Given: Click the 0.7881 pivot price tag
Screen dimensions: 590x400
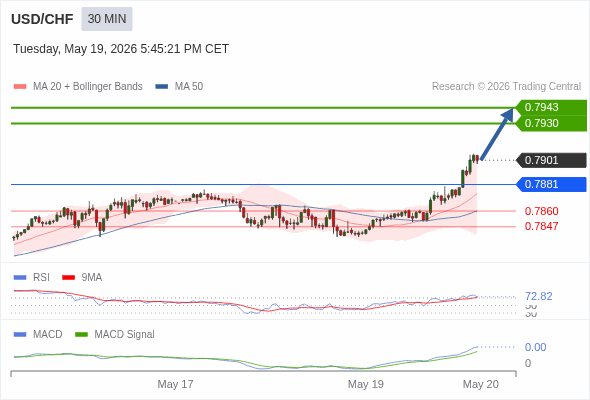Looking at the screenshot, I should (x=552, y=184).
